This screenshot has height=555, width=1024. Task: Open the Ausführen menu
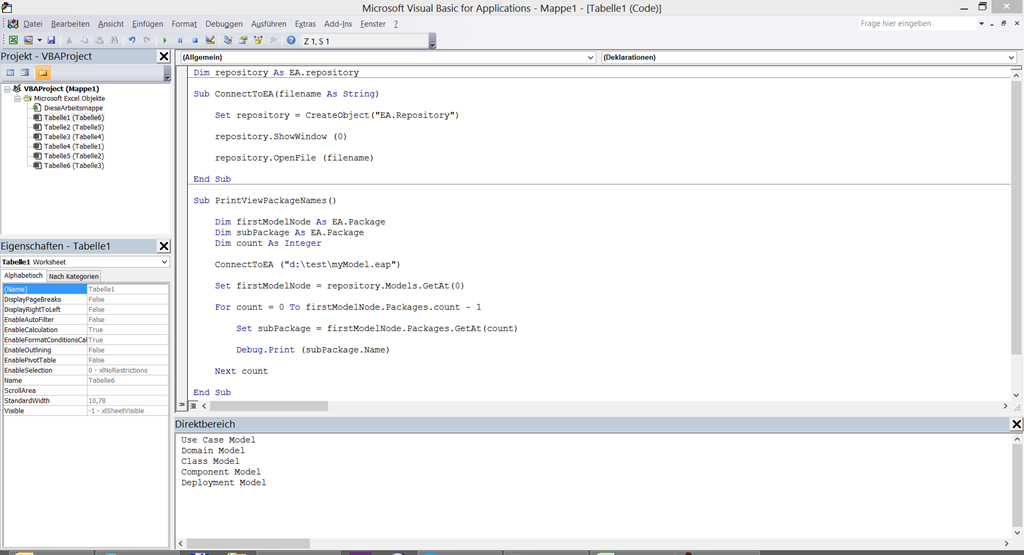pos(268,24)
